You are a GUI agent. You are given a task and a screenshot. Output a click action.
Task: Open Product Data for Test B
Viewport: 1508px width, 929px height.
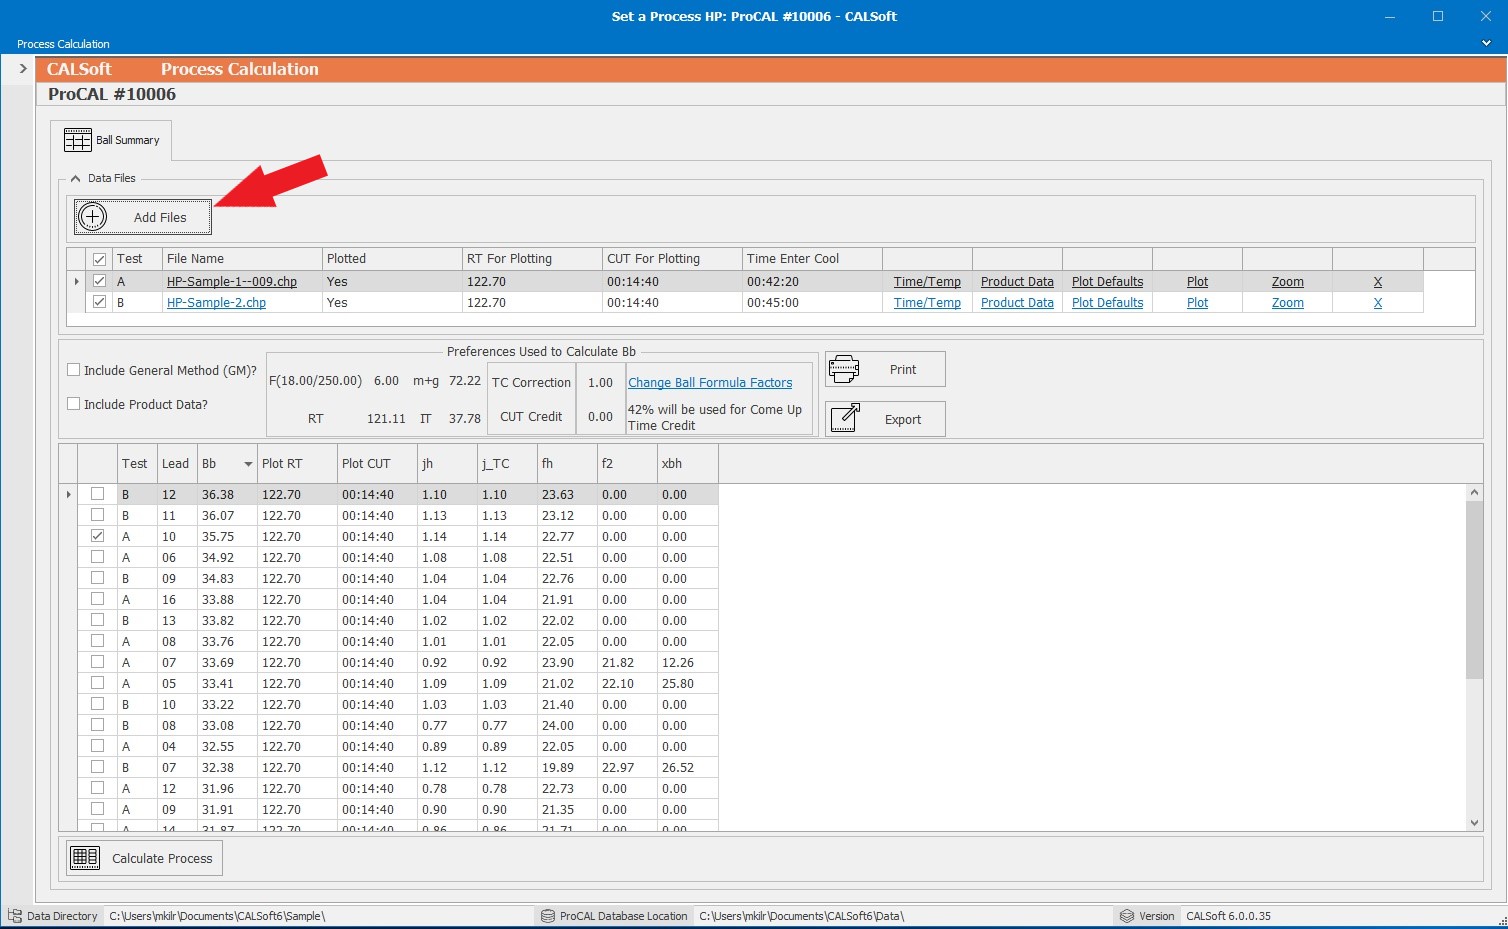(1017, 303)
